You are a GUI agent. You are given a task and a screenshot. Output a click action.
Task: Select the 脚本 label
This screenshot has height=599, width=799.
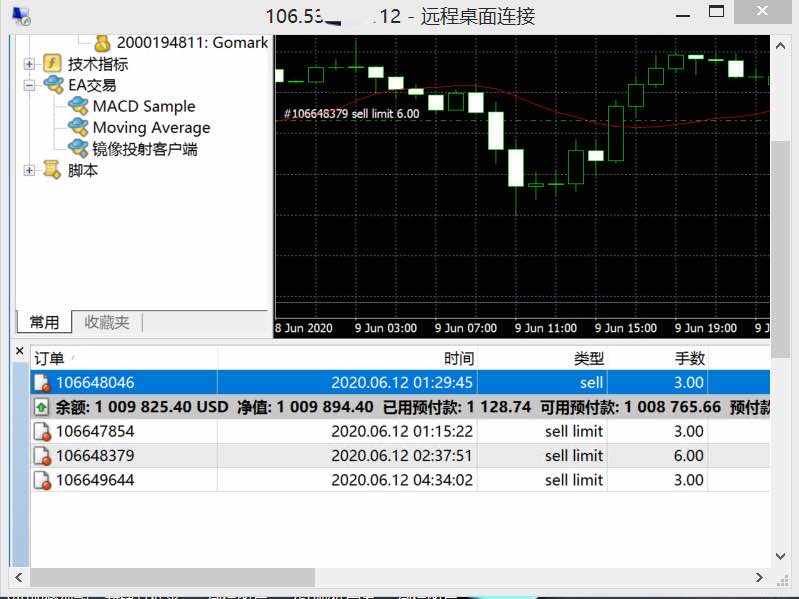point(83,170)
